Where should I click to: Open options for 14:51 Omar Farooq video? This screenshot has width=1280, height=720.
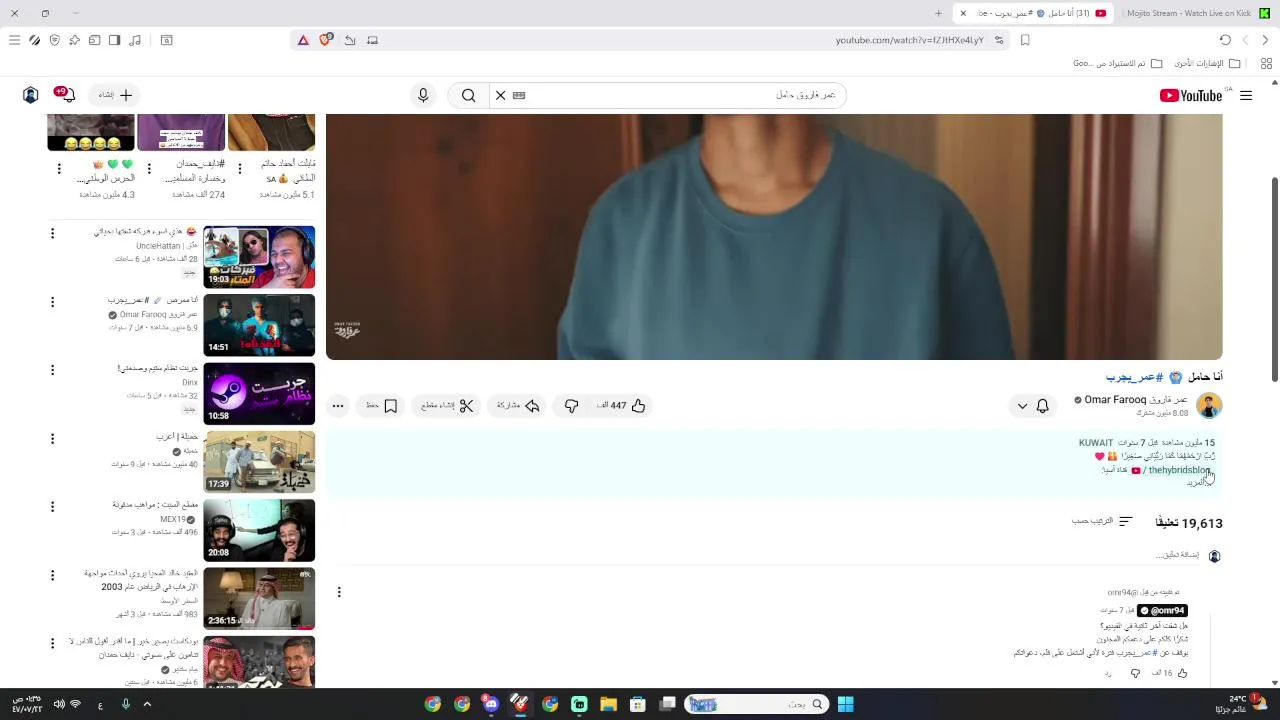[x=53, y=302]
